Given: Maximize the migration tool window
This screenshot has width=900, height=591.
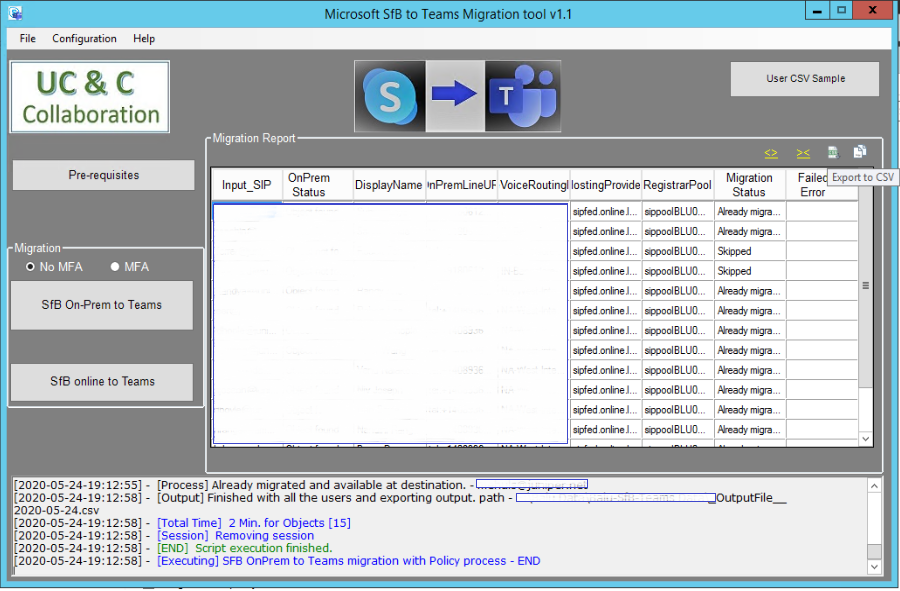Looking at the screenshot, I should [841, 10].
